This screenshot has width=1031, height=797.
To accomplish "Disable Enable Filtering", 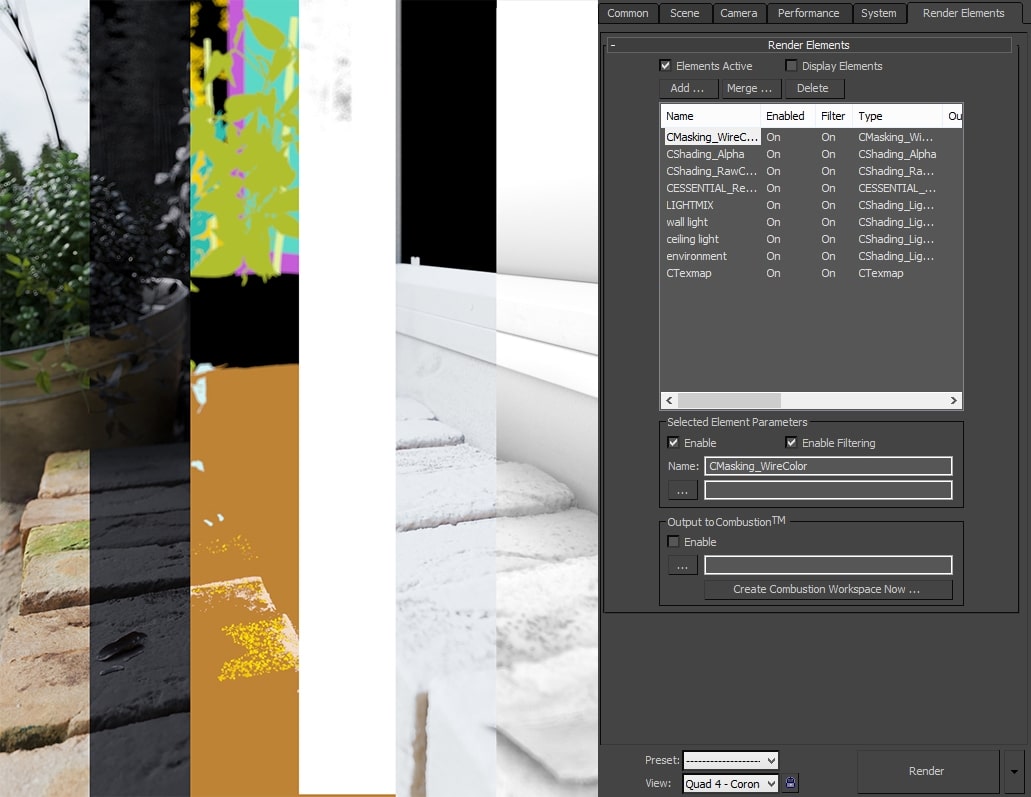I will tap(791, 442).
